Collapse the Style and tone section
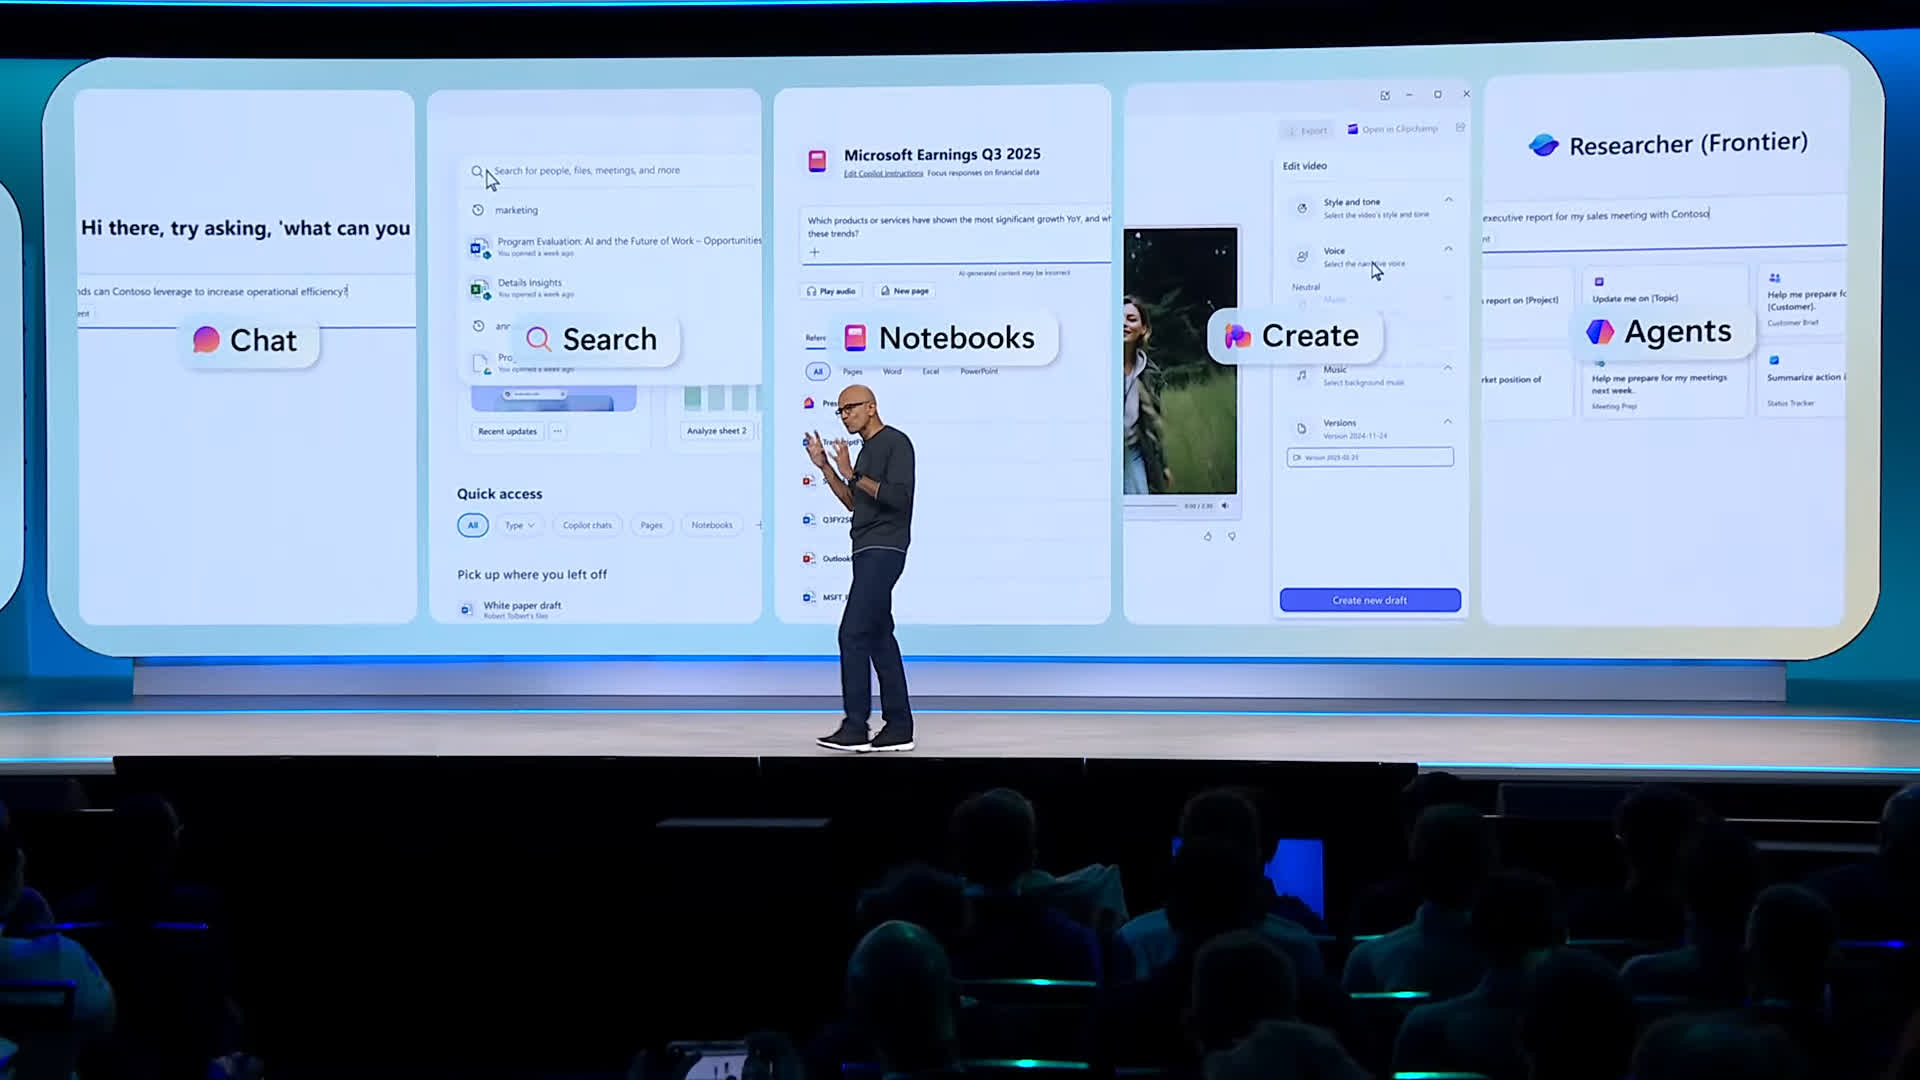The width and height of the screenshot is (1920, 1080). tap(1448, 200)
